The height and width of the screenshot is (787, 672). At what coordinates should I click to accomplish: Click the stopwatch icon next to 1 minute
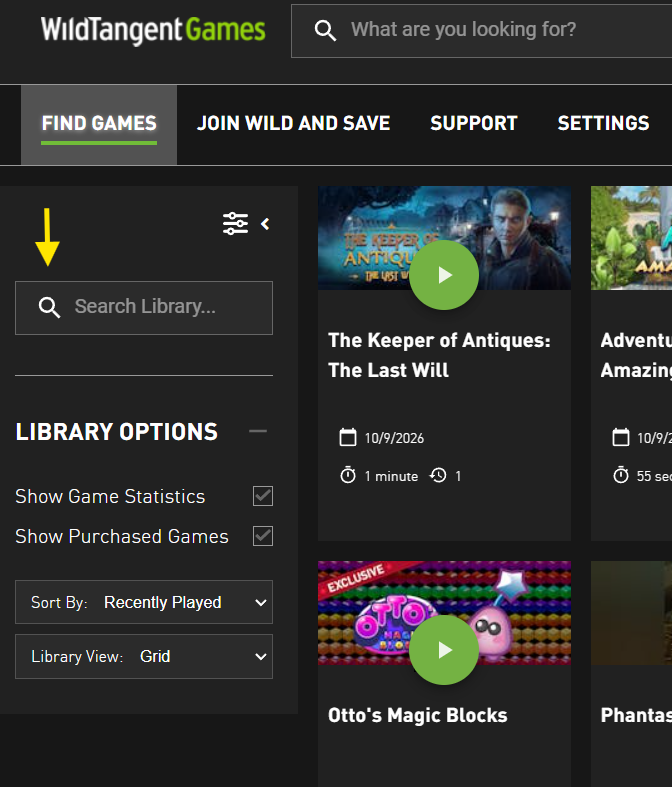pyautogui.click(x=348, y=475)
